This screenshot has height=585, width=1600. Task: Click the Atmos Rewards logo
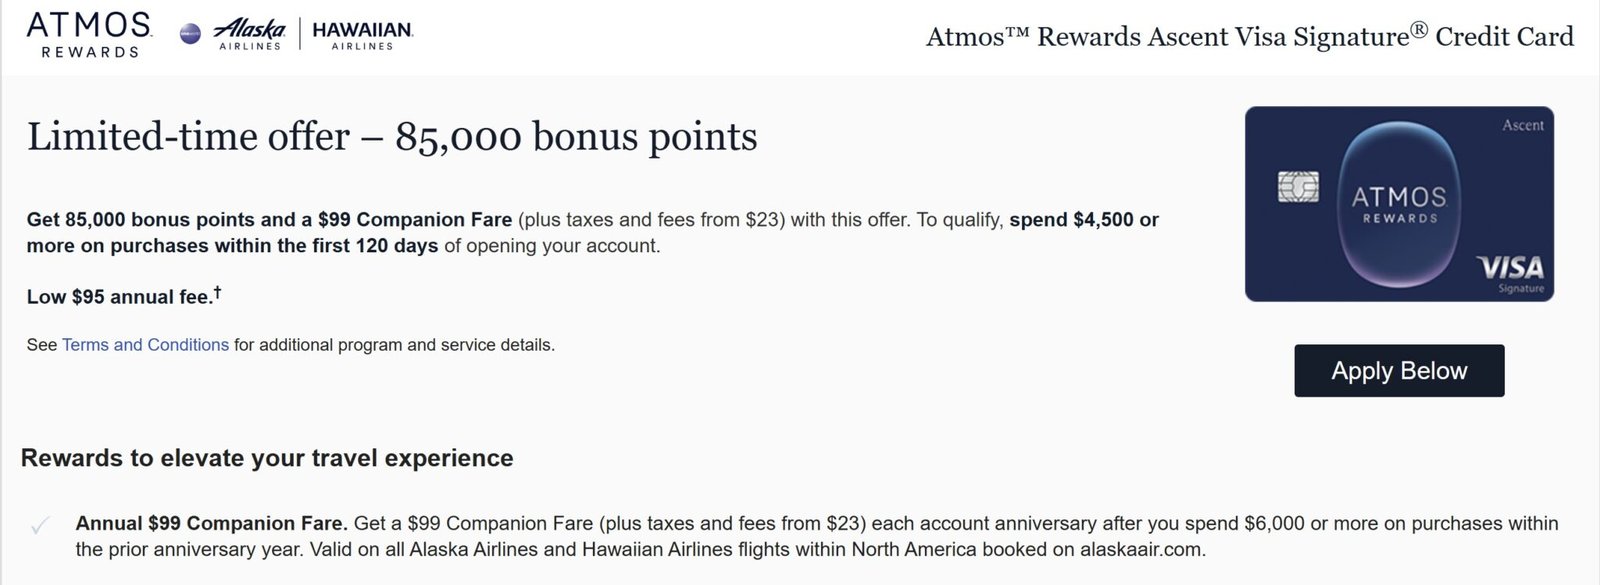[89, 34]
